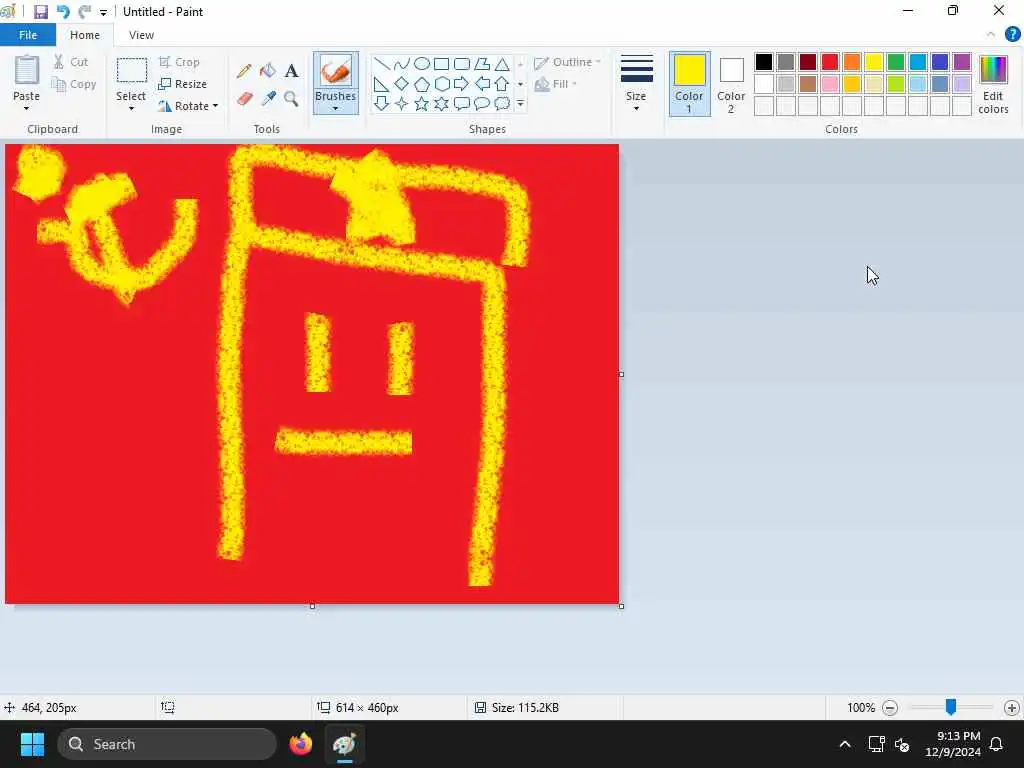The image size is (1024, 768).
Task: Click the taskbar Search box
Action: pos(167,744)
